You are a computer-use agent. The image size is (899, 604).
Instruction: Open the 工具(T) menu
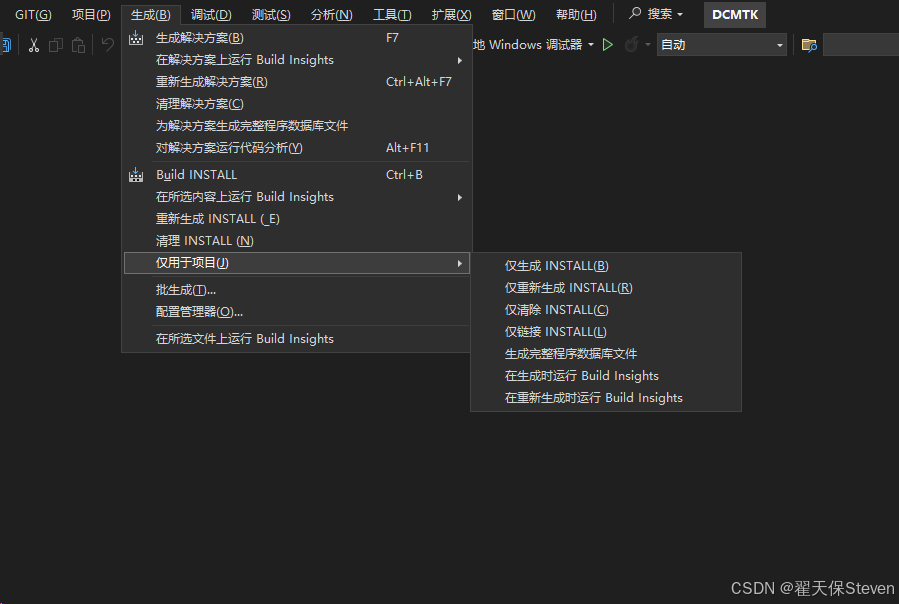392,14
